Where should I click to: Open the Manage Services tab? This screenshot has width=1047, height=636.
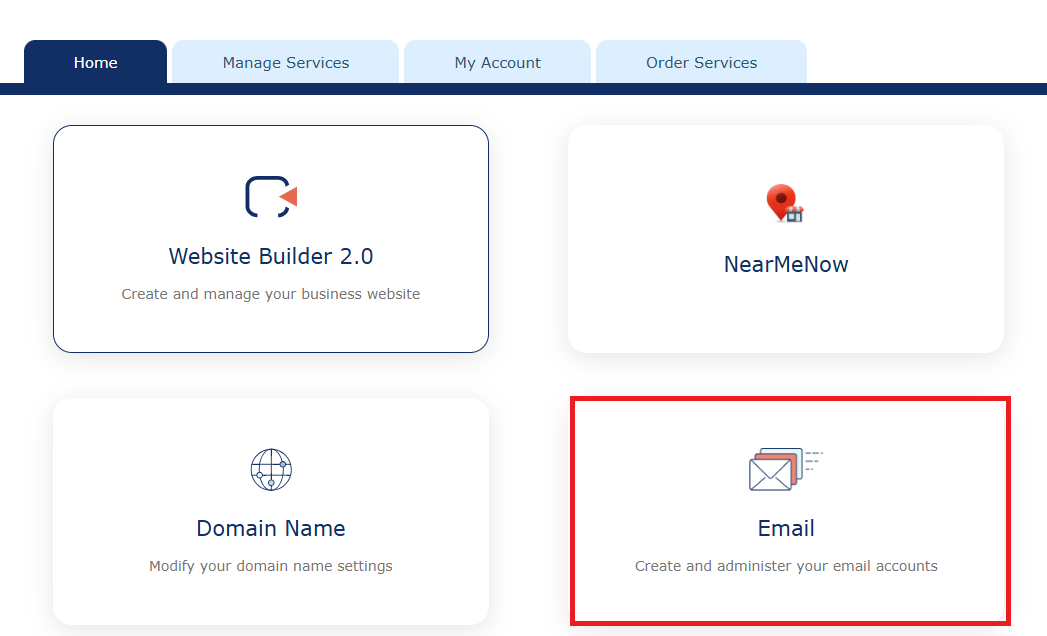click(286, 62)
